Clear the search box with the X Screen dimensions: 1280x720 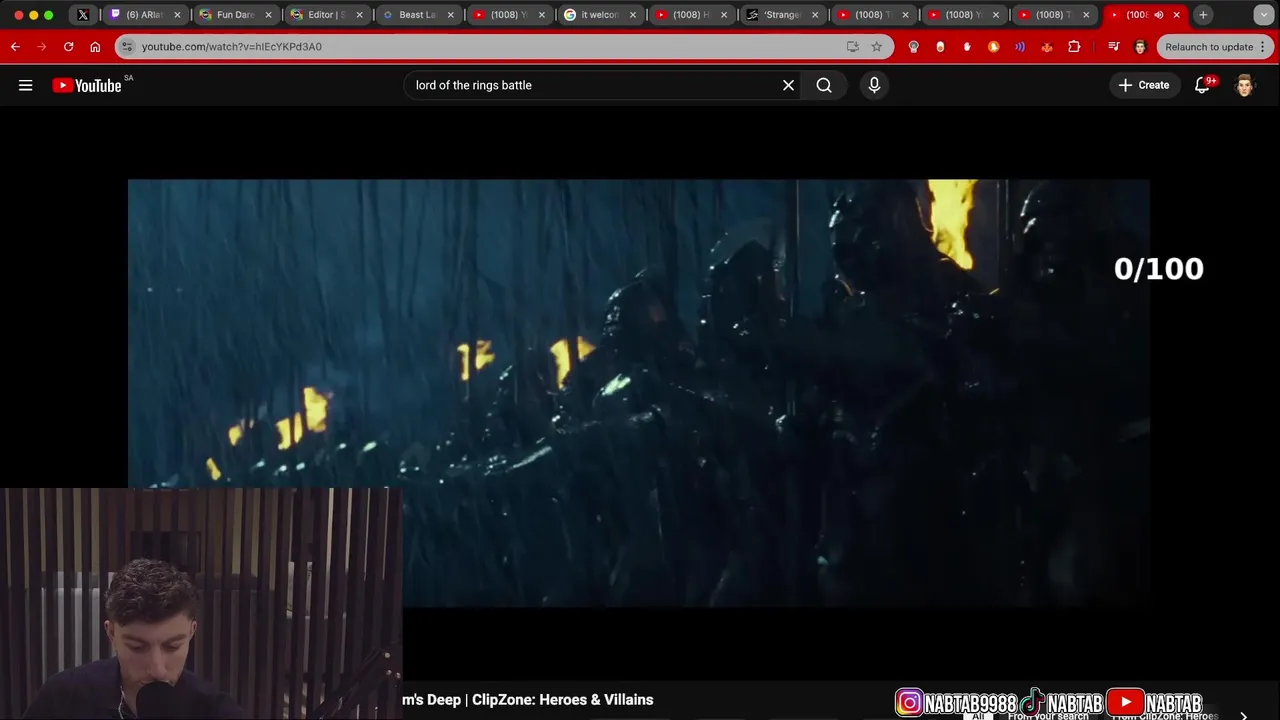(x=788, y=85)
